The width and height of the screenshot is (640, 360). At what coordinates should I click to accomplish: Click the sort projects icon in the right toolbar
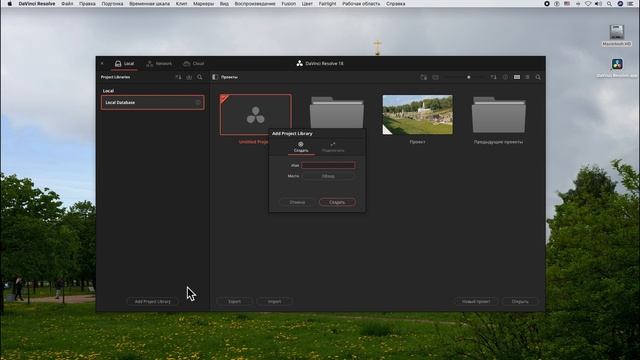click(493, 77)
